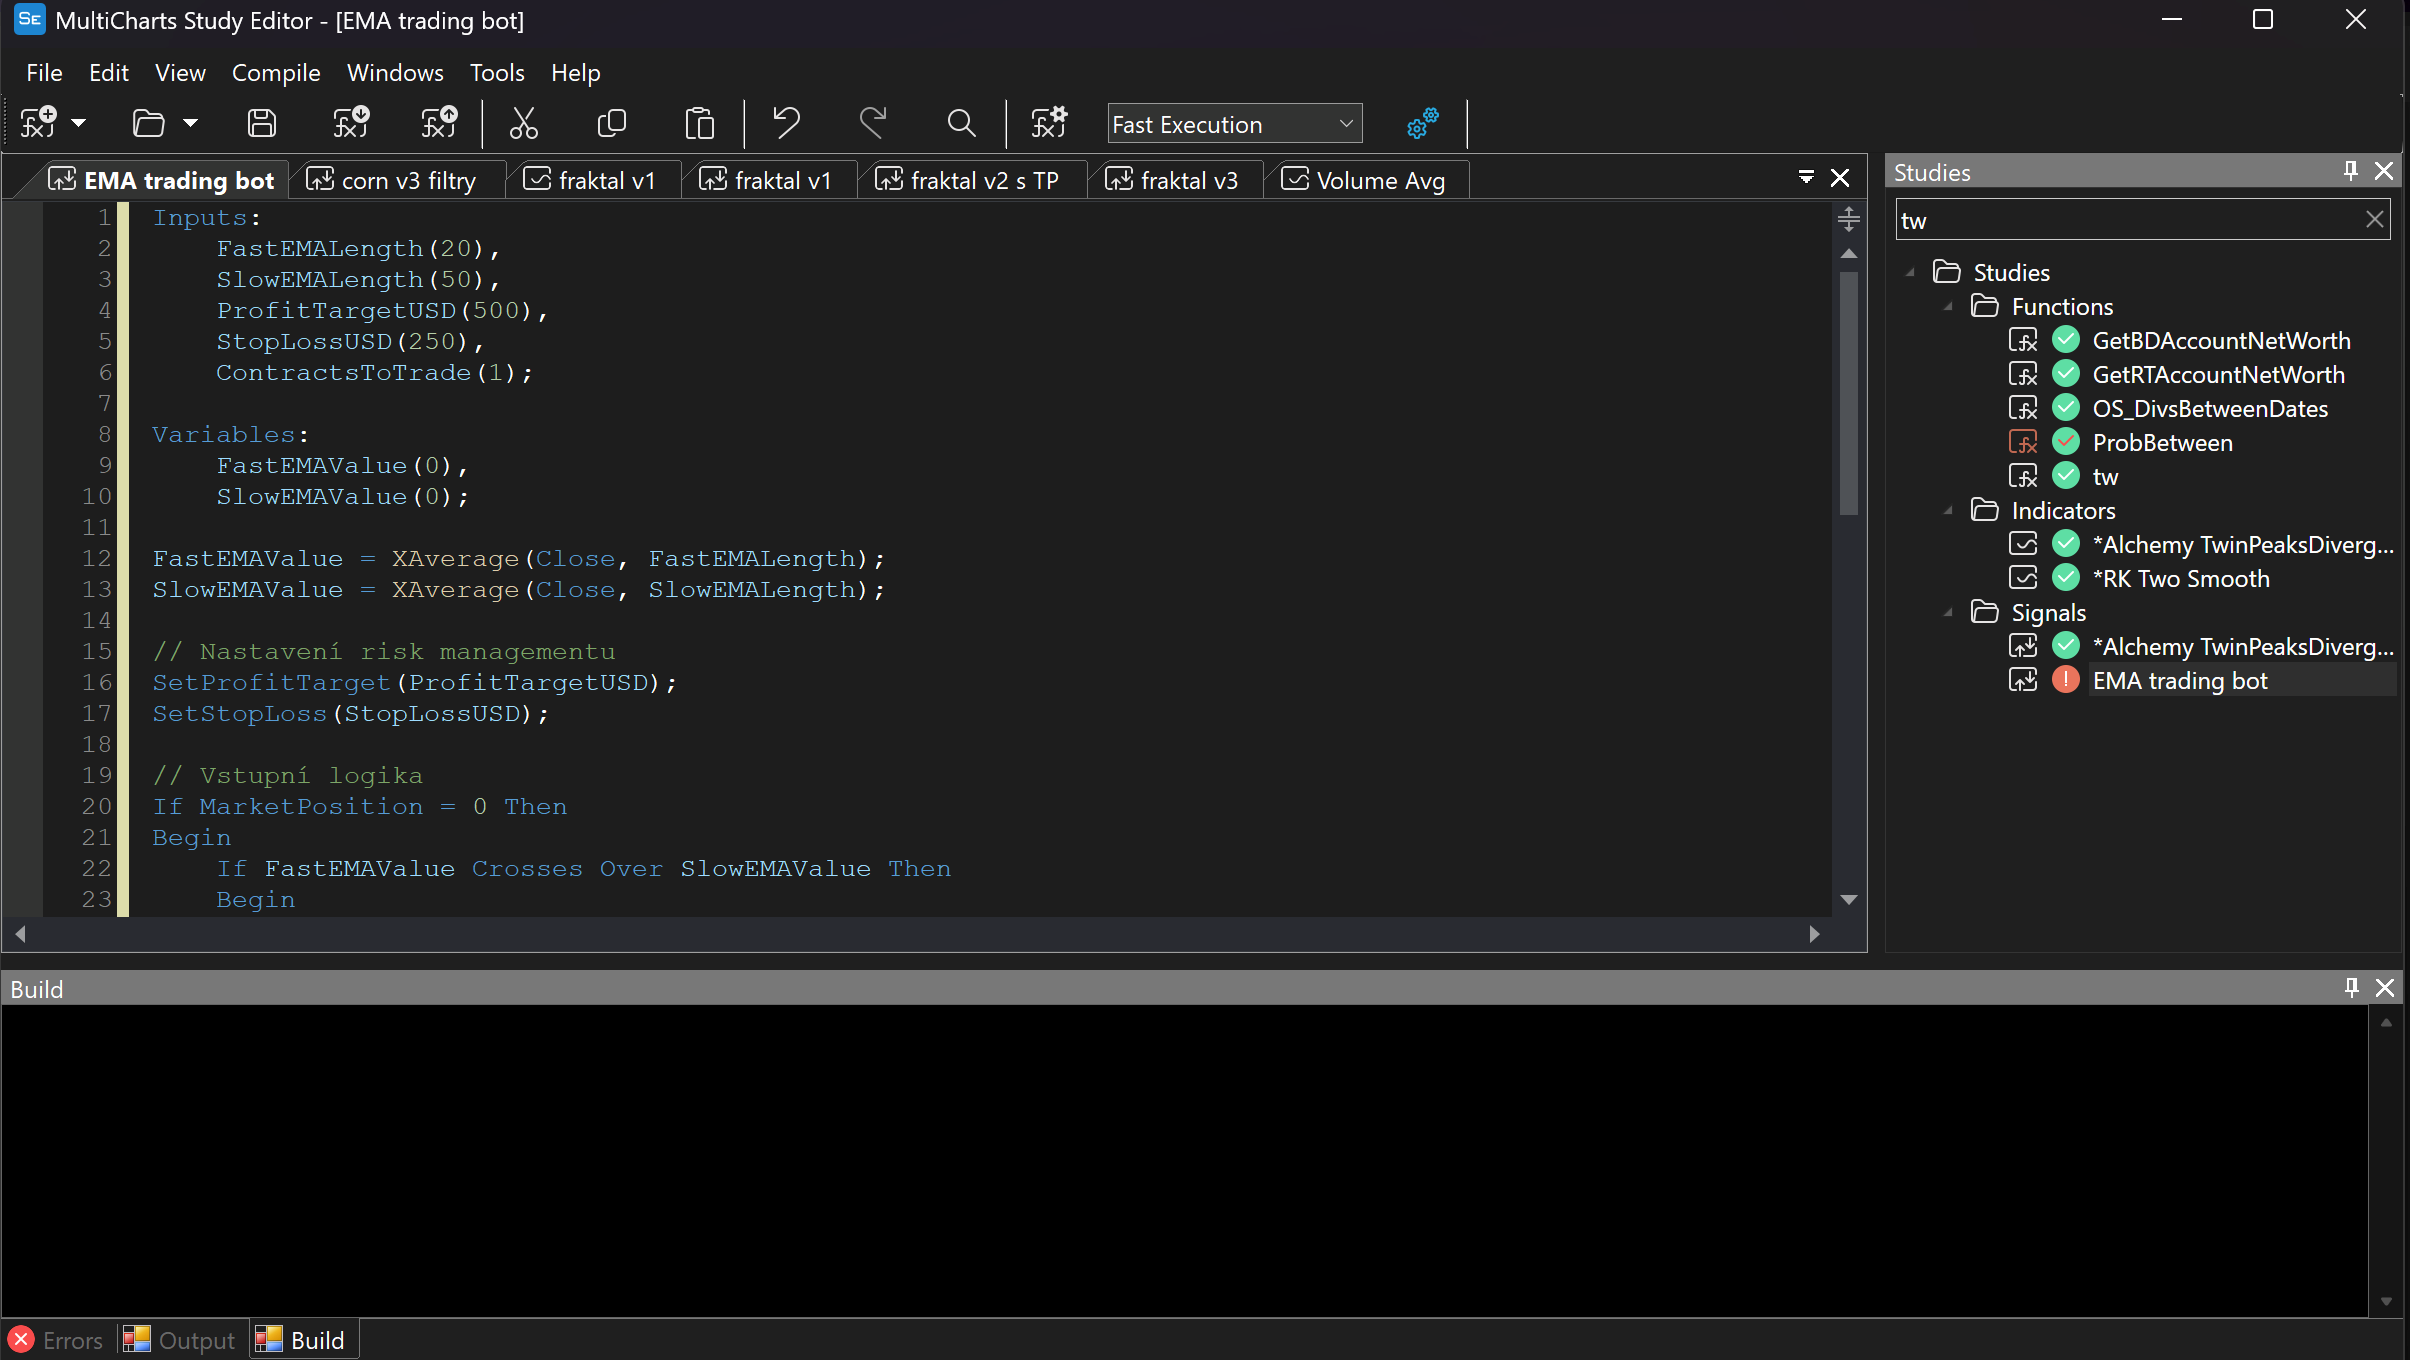Select EMA trading bot signal
Image resolution: width=2410 pixels, height=1360 pixels.
pyautogui.click(x=2180, y=680)
